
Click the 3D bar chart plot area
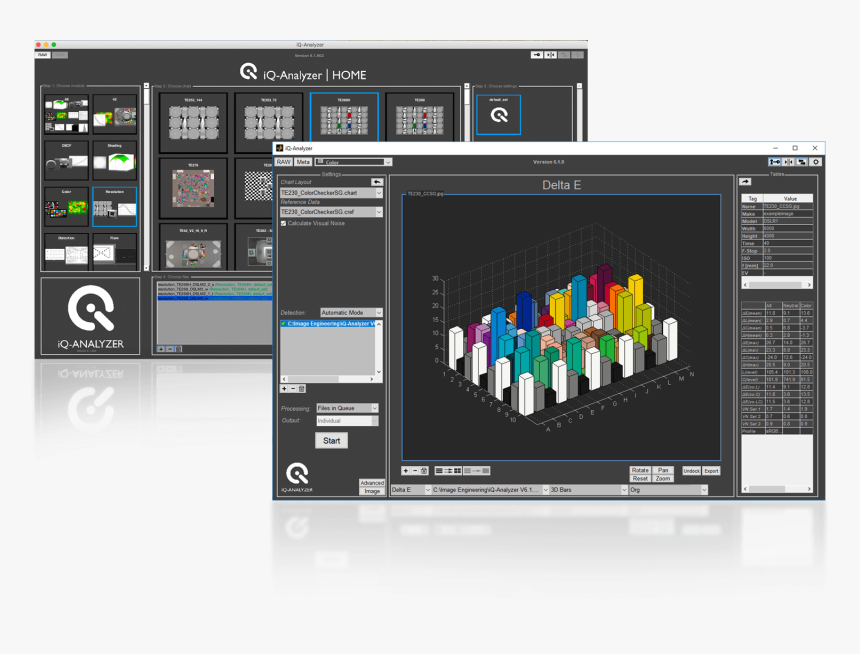(561, 328)
